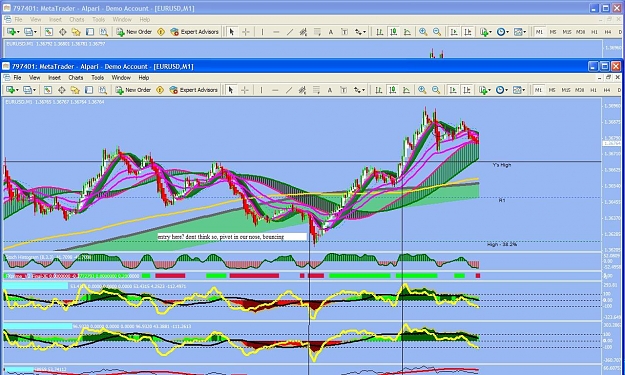625x375 pixels.
Task: Switch to M30 timeframe in front window
Action: (x=580, y=90)
